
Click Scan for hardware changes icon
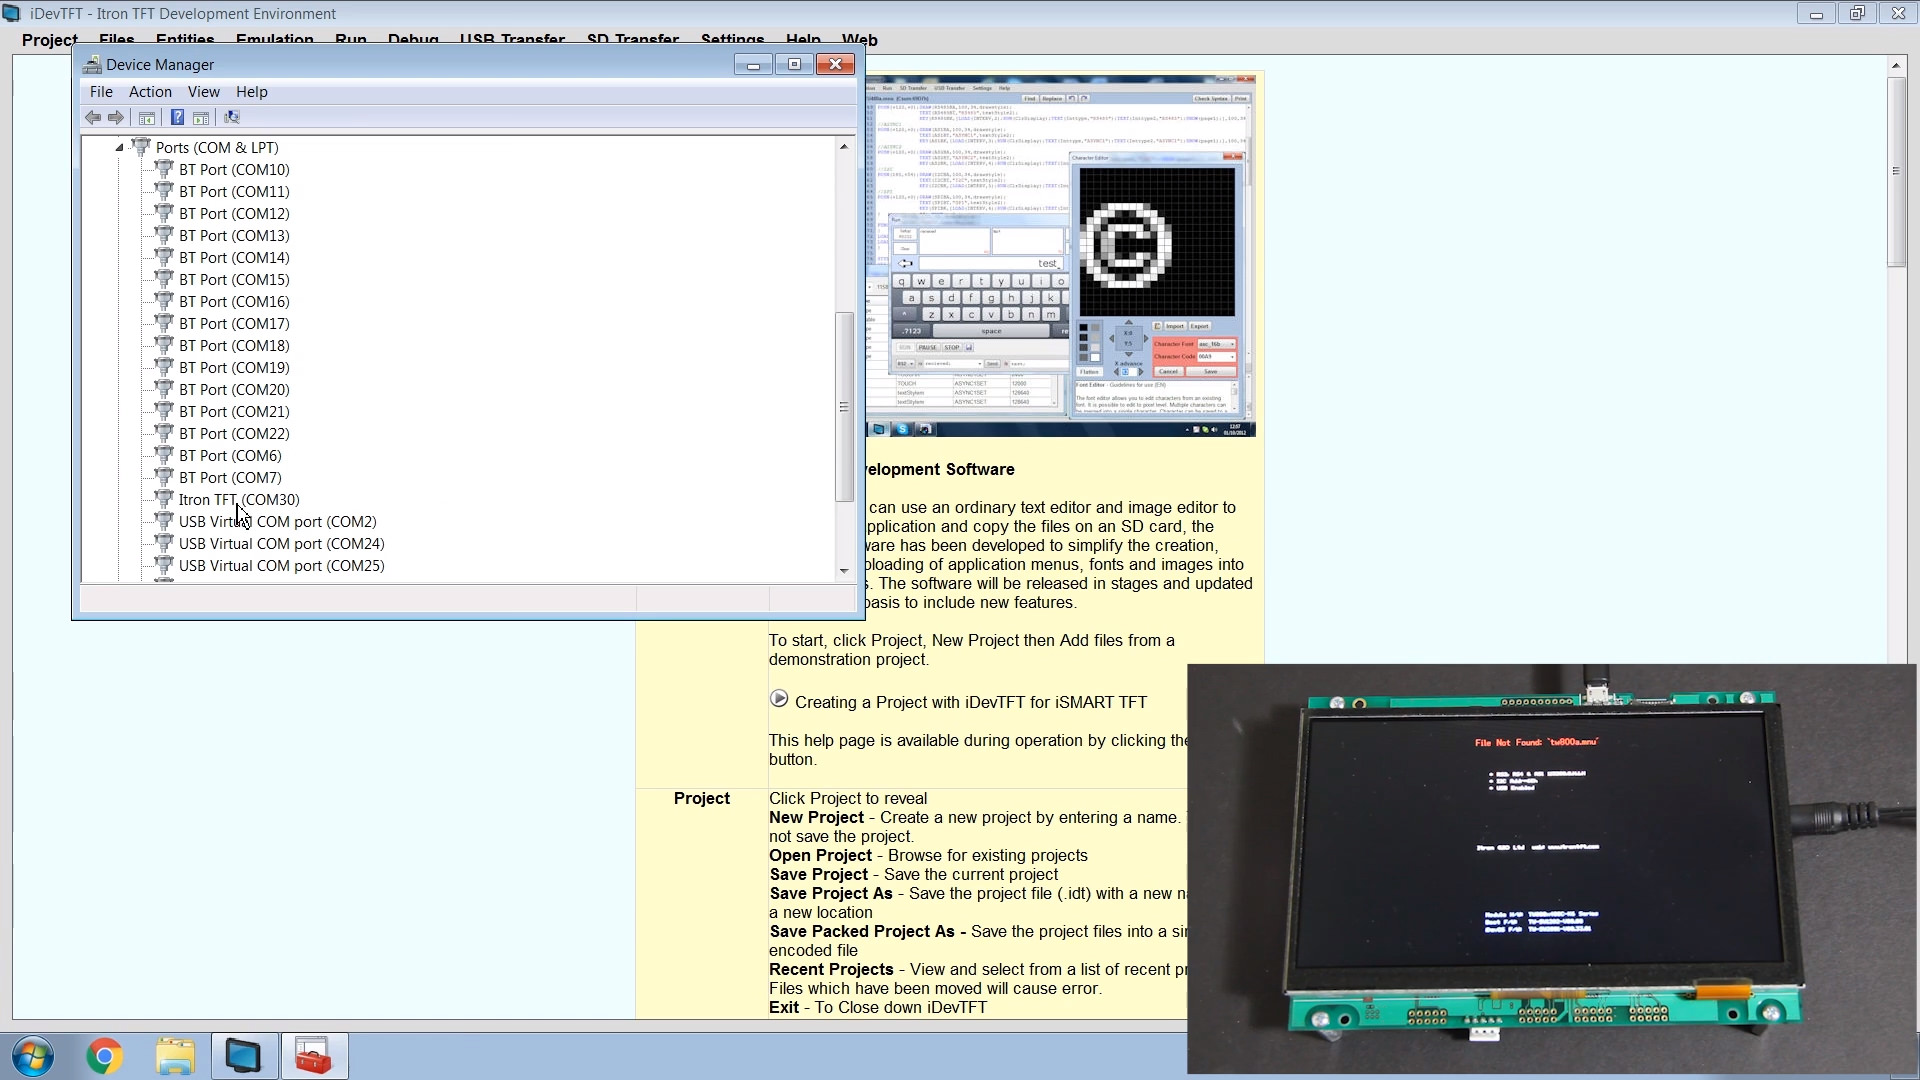(x=232, y=118)
